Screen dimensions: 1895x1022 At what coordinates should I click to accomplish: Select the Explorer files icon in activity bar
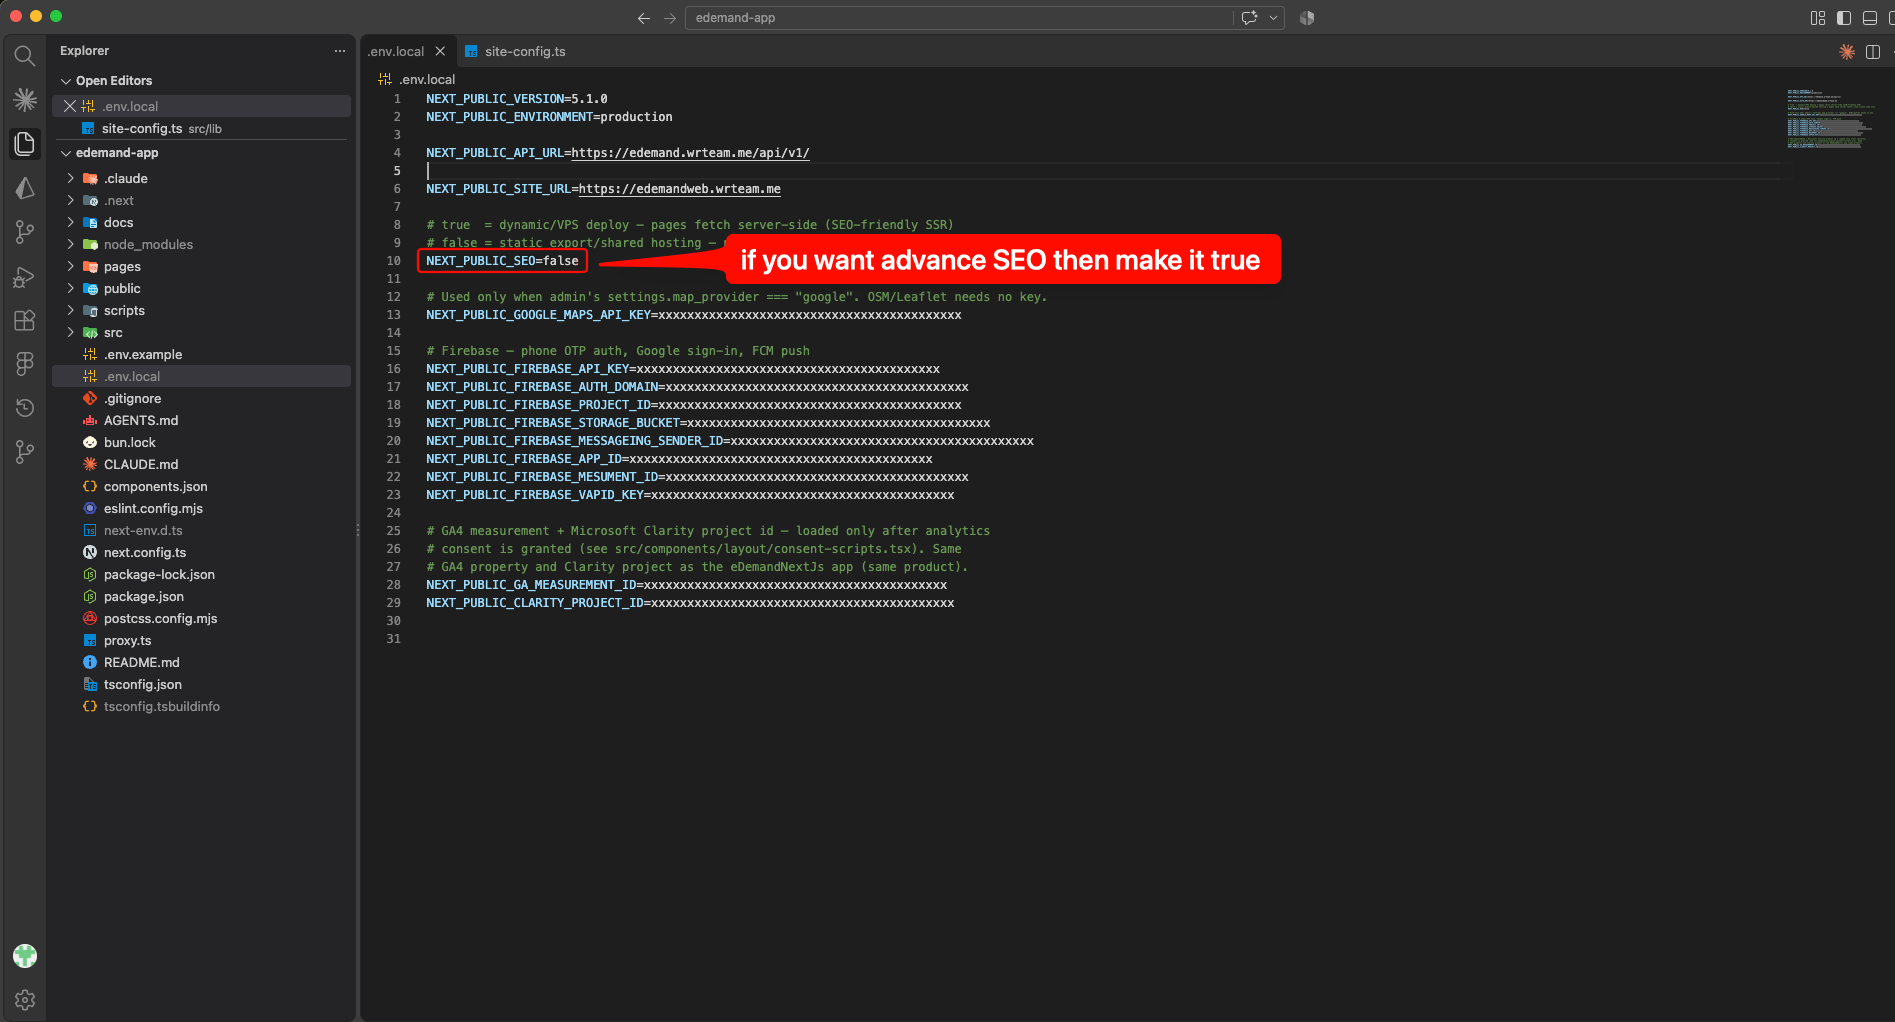click(x=25, y=144)
